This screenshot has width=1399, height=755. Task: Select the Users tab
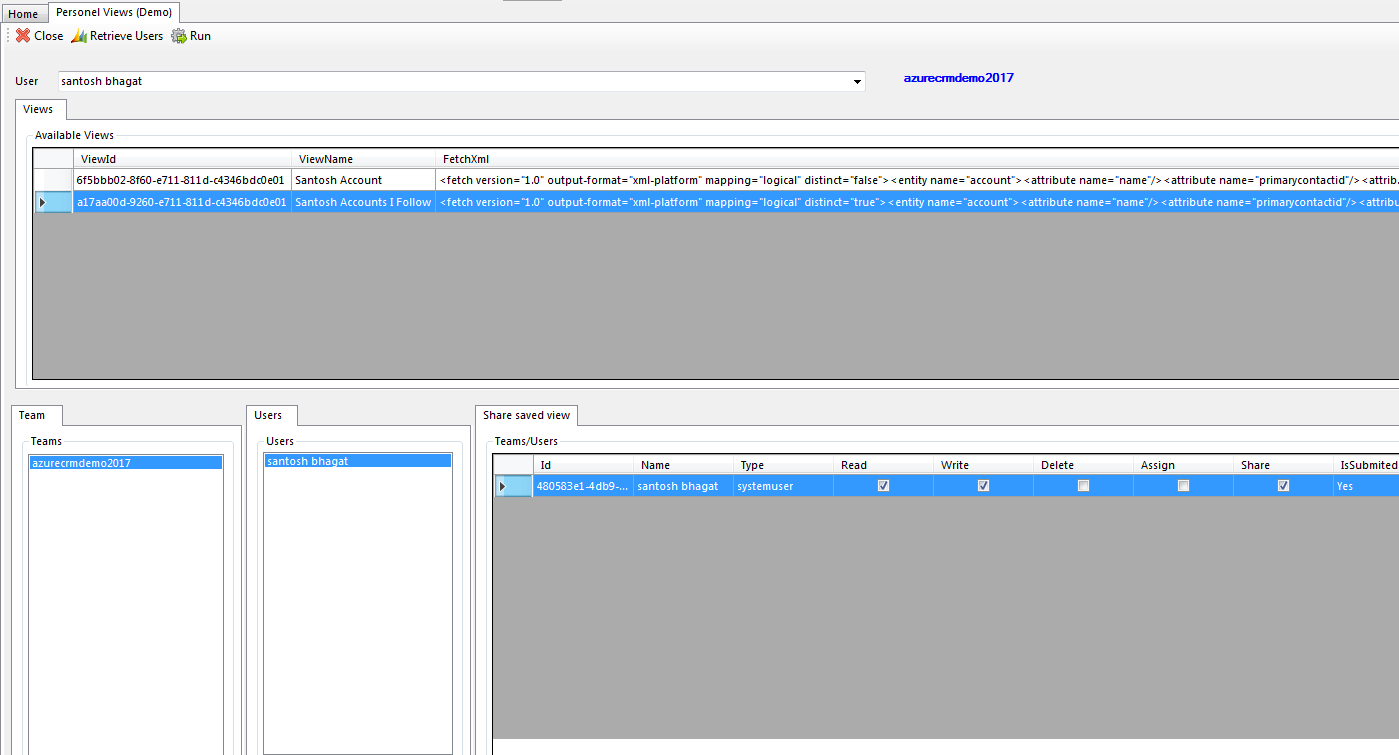pyautogui.click(x=271, y=415)
